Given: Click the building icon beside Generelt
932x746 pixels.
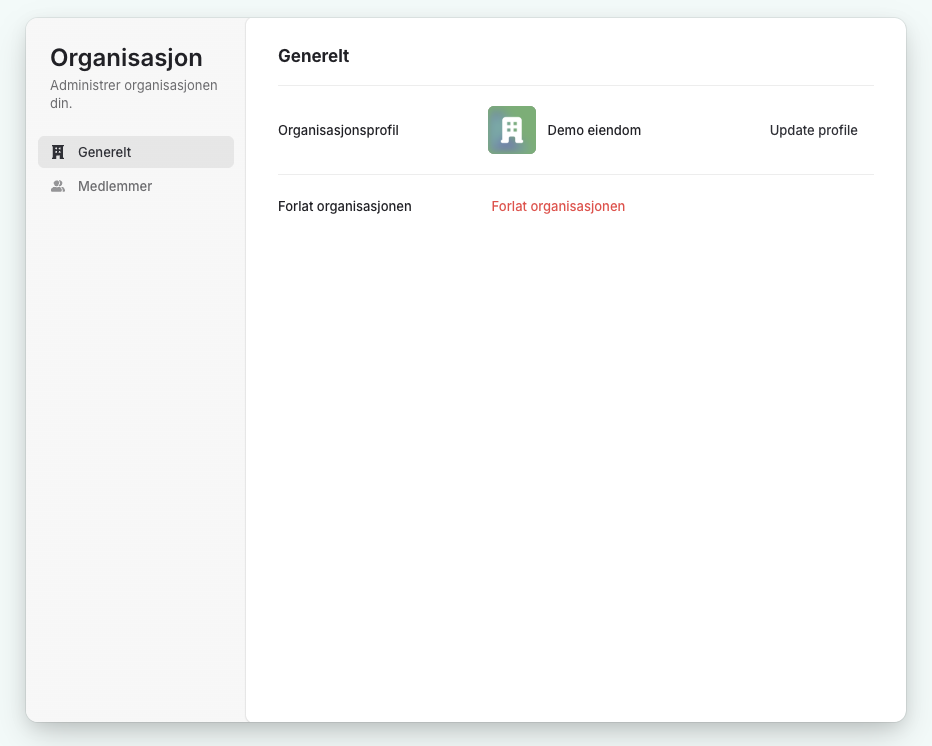Looking at the screenshot, I should [58, 152].
